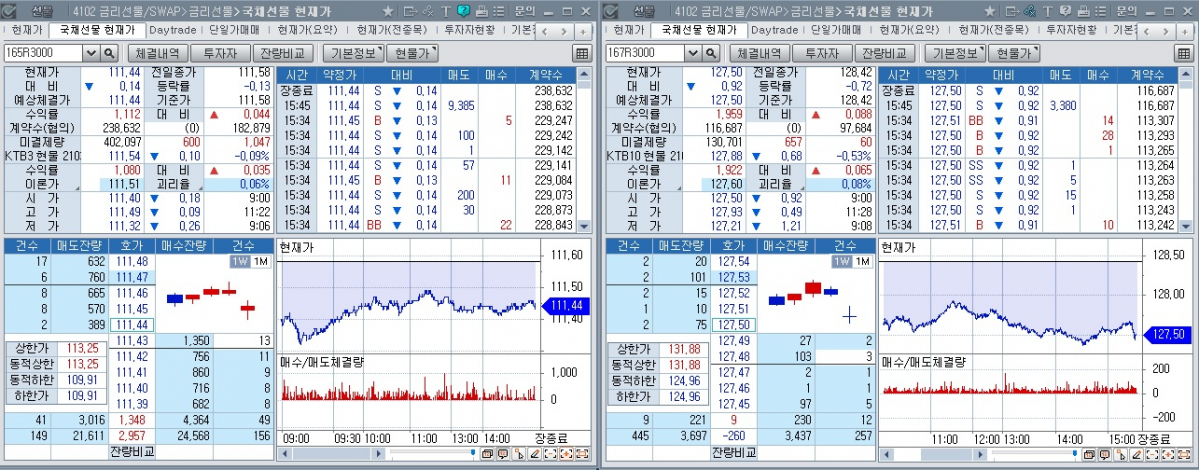This screenshot has height=470, width=1199.
Task: Click 체결내역 button in right window
Action: click(759, 53)
